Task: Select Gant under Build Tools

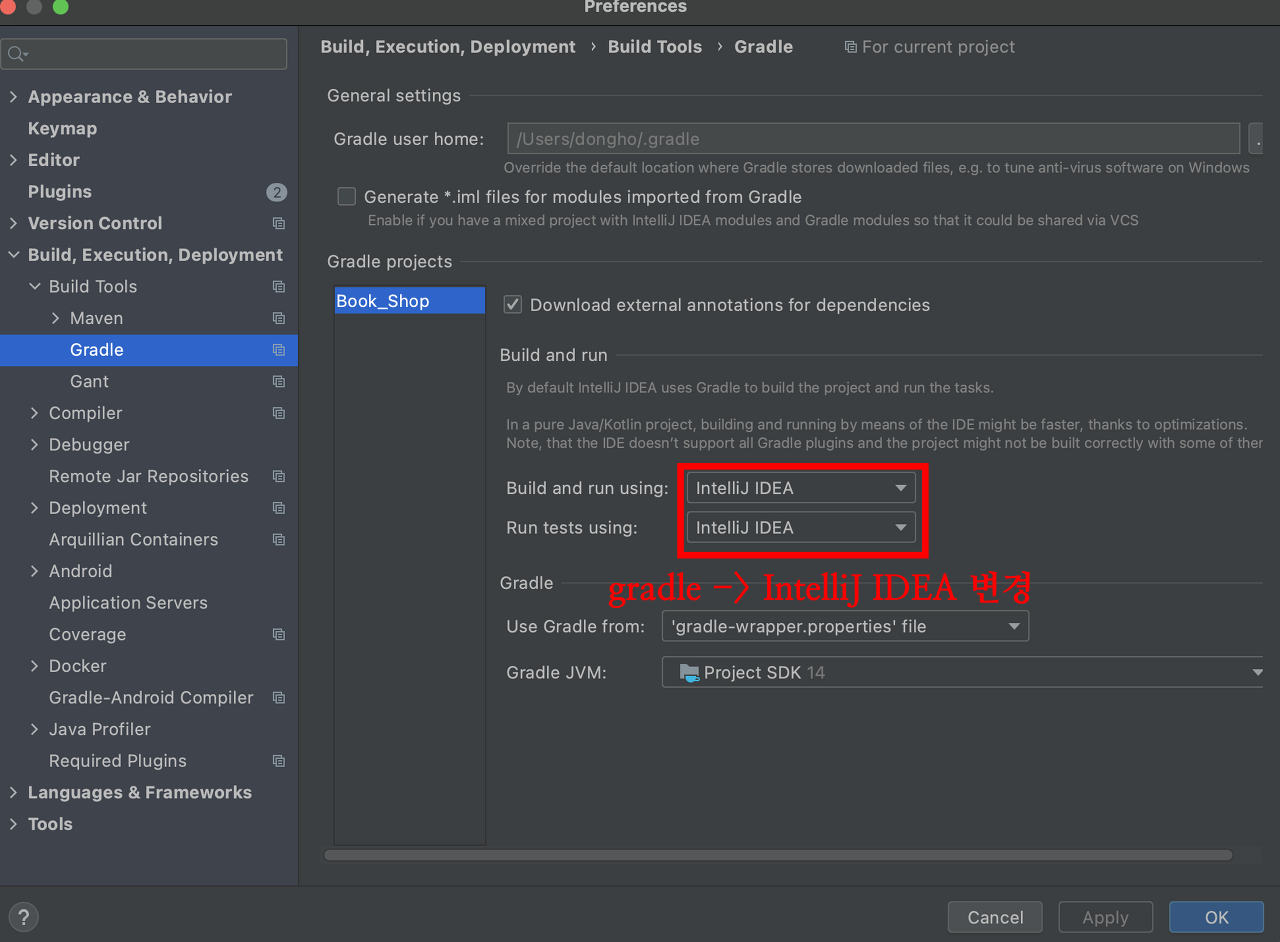Action: [x=89, y=382]
